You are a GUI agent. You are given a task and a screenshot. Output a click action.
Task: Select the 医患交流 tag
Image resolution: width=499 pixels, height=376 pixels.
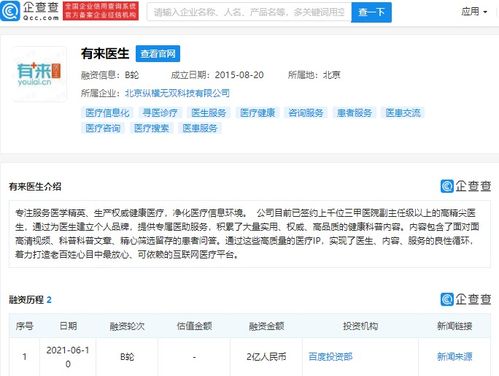click(x=403, y=113)
